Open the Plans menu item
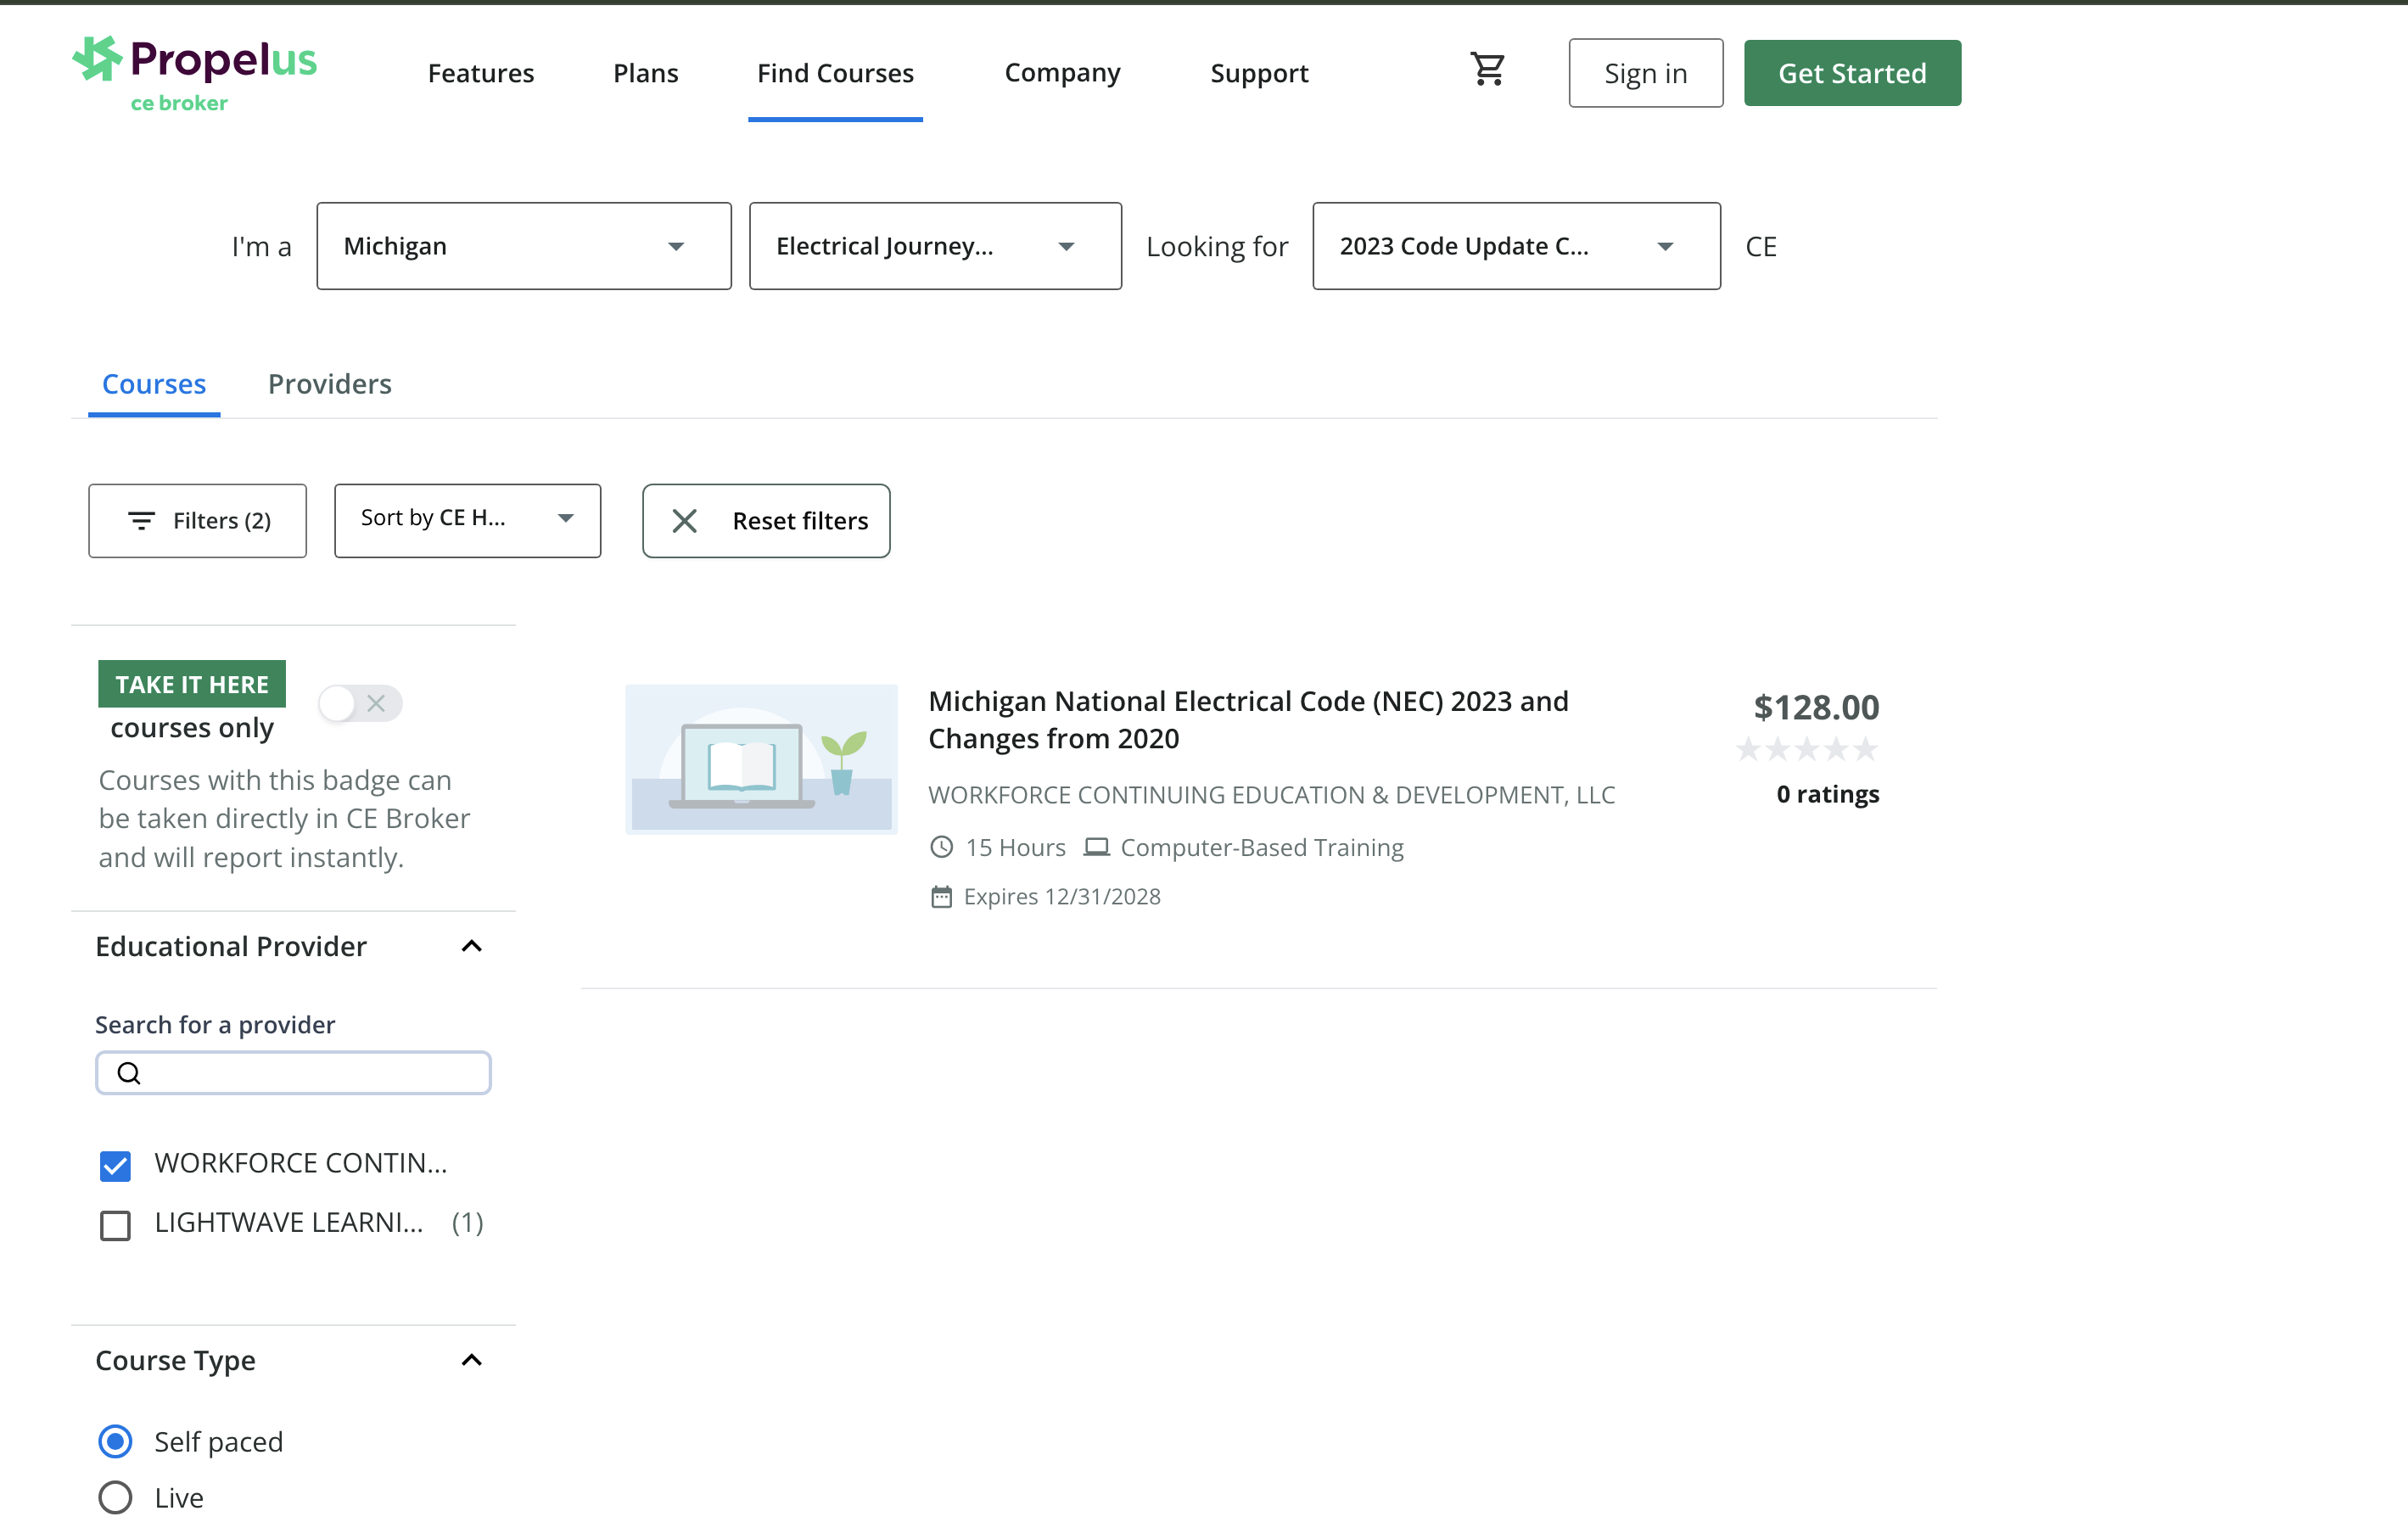 [645, 73]
